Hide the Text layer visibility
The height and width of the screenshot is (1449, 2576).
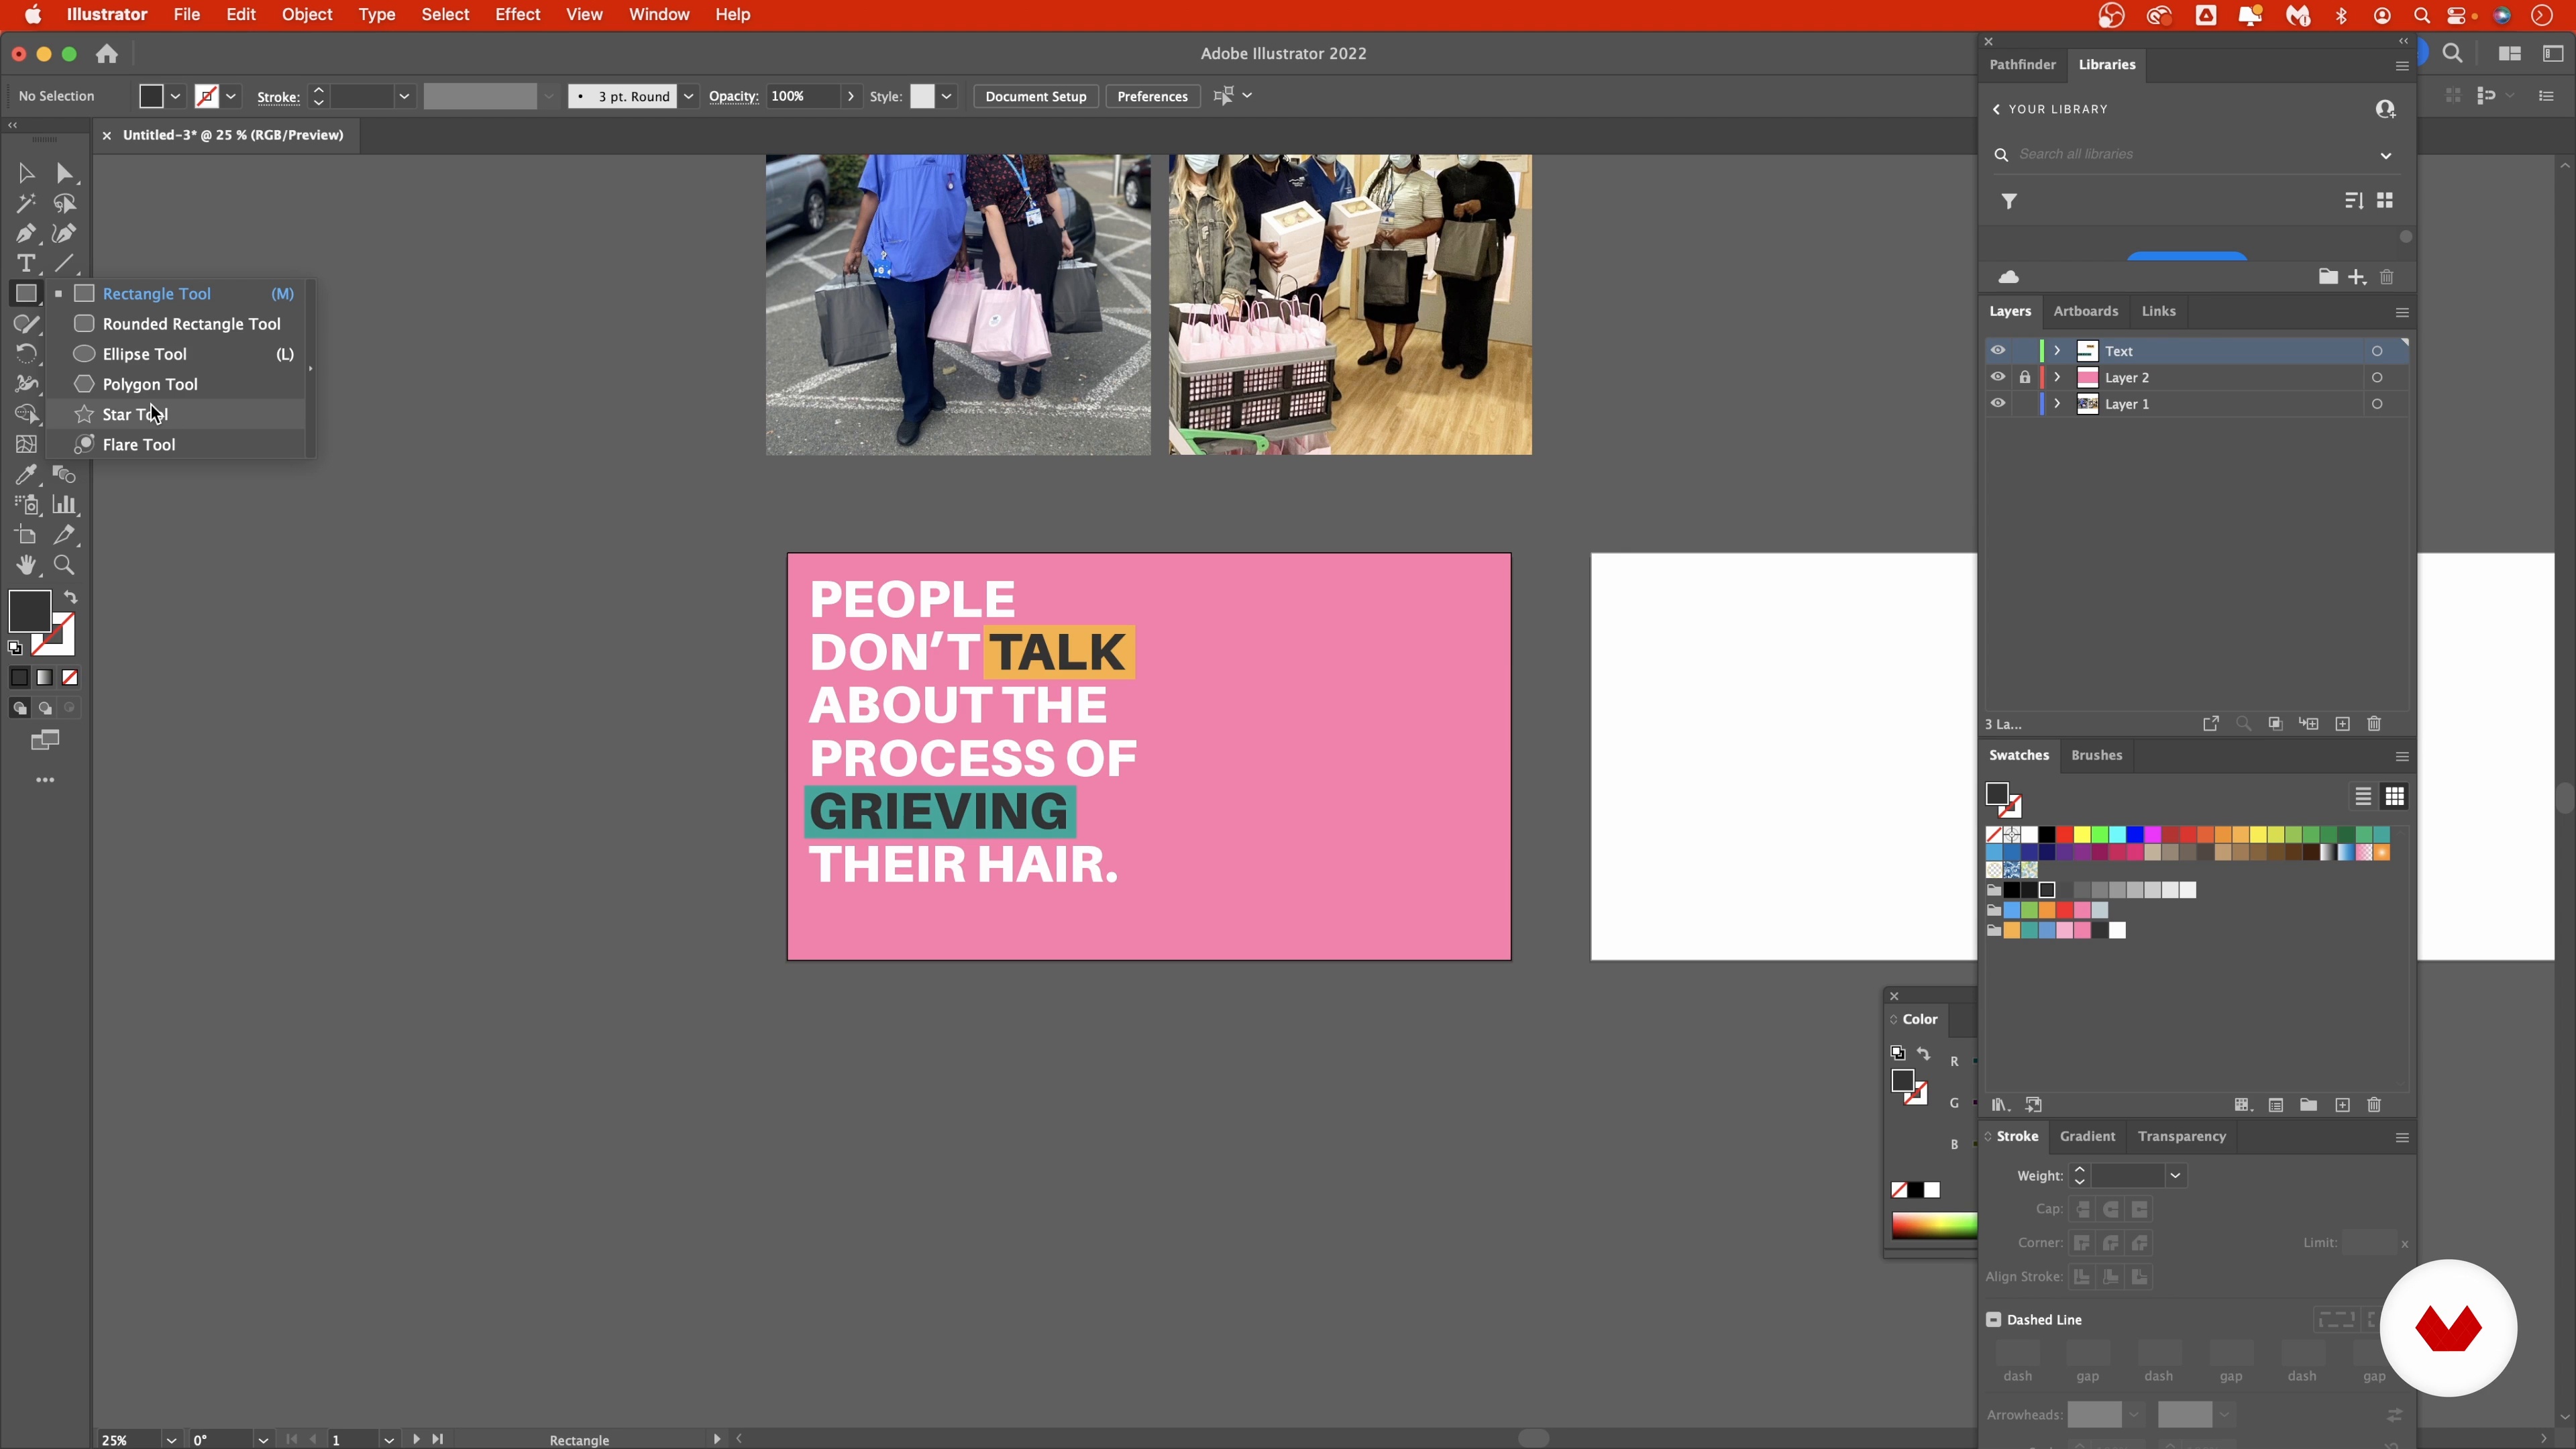coord(1997,350)
